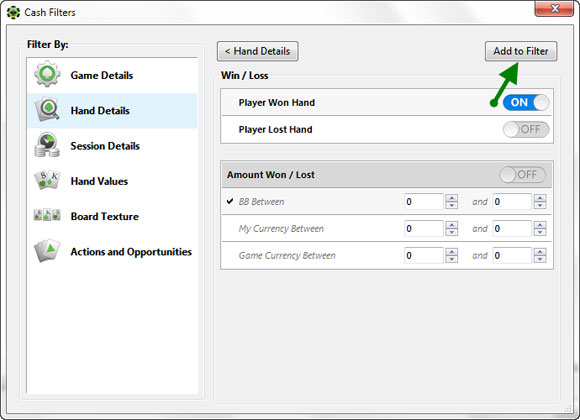Screen dimensions: 580x420
Task: Click the Game Details gear icon
Action: click(47, 74)
